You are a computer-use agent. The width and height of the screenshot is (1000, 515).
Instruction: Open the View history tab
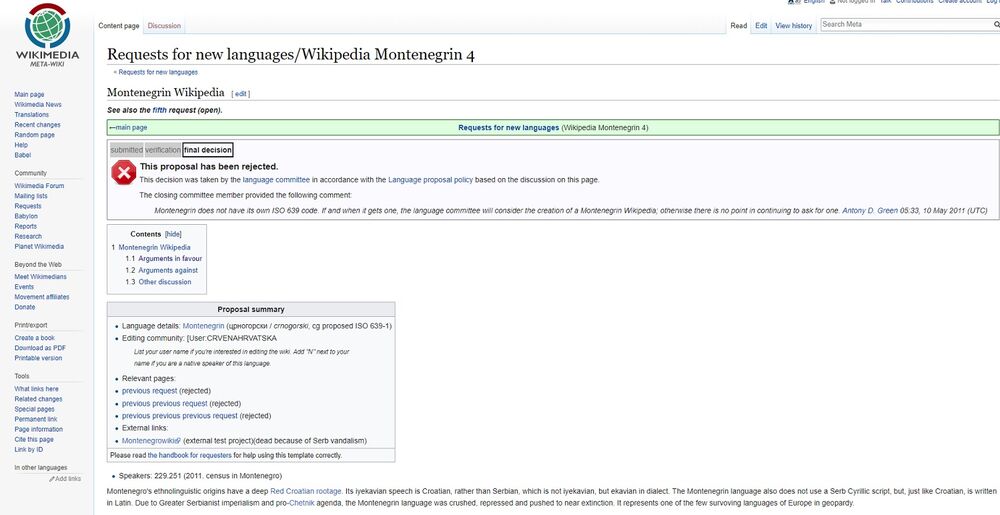tap(794, 26)
